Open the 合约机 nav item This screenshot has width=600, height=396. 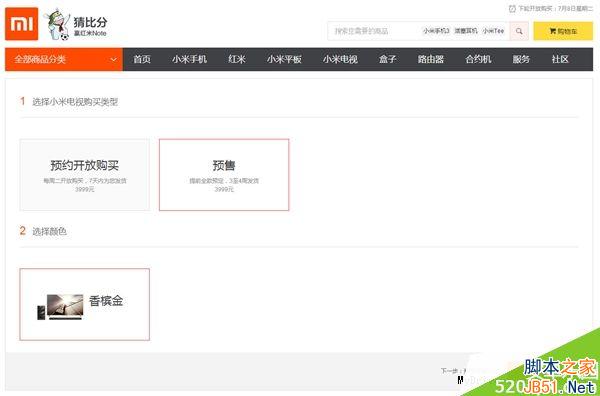click(x=478, y=59)
